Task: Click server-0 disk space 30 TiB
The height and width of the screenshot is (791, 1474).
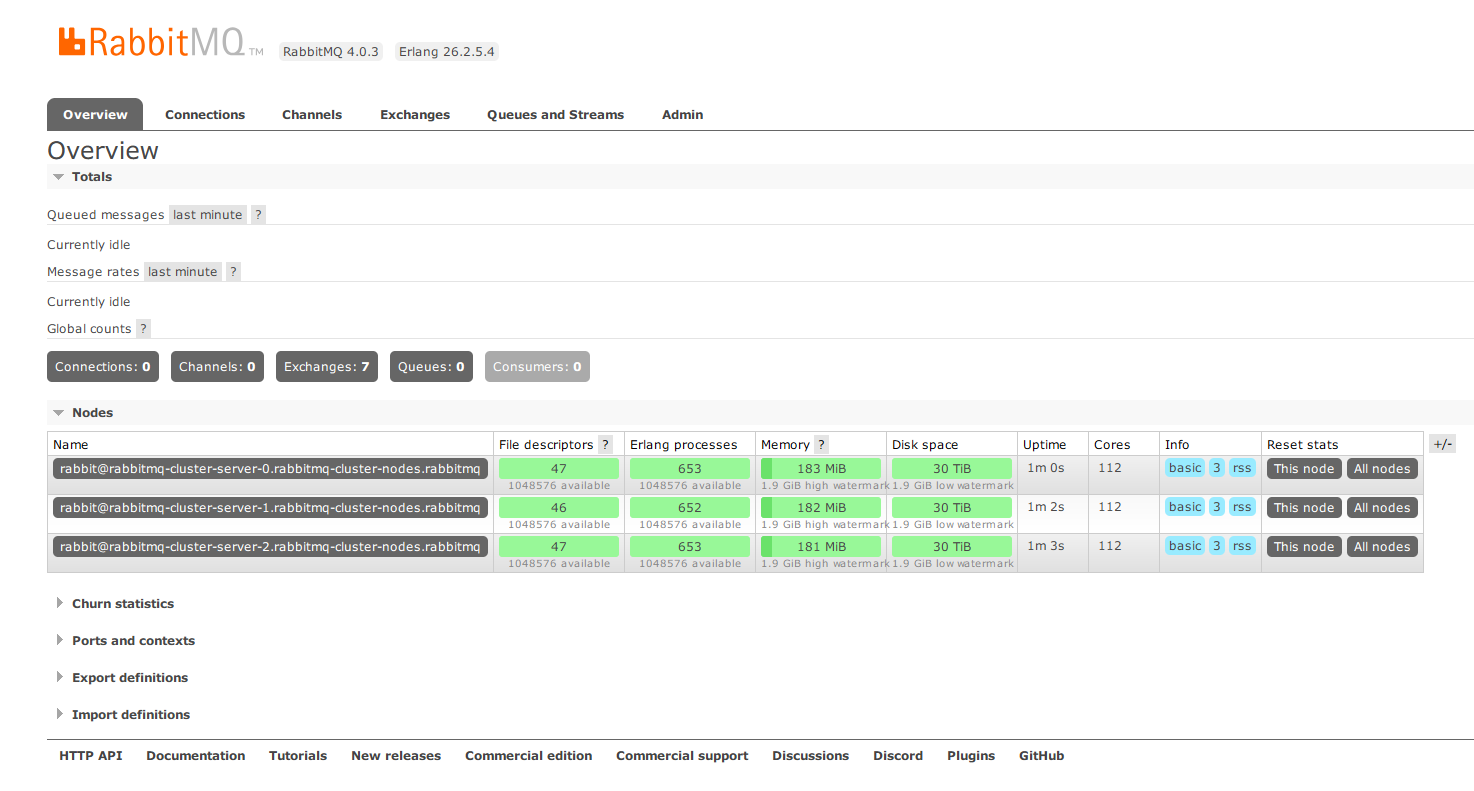Action: (x=952, y=469)
